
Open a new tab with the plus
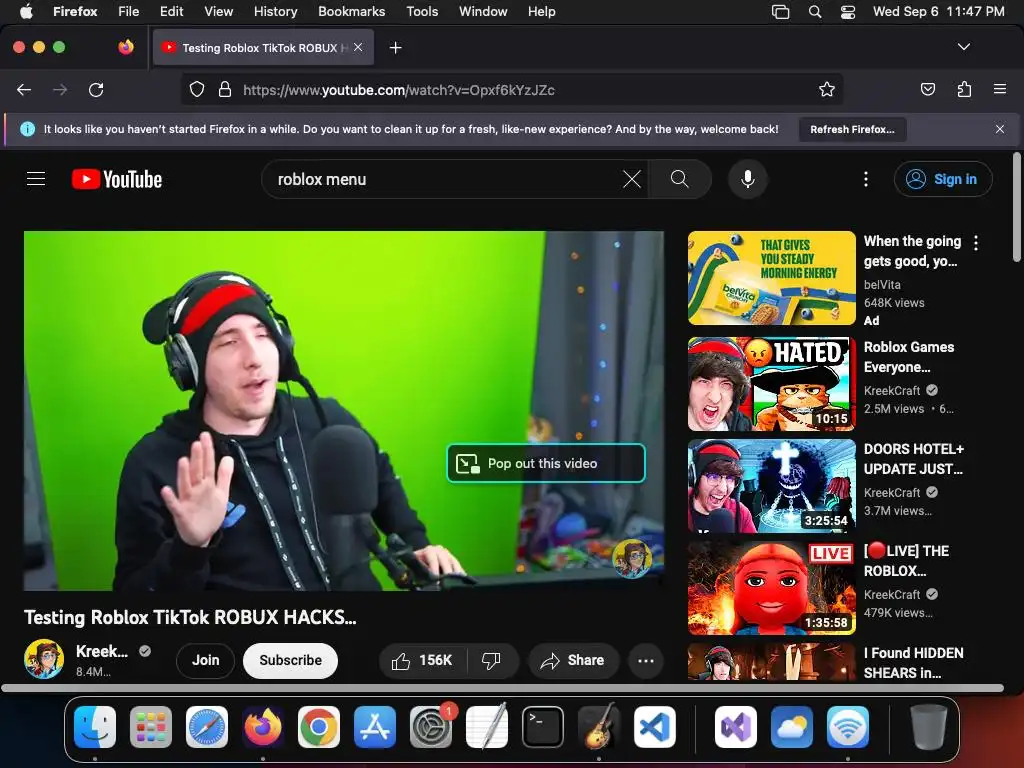point(395,48)
